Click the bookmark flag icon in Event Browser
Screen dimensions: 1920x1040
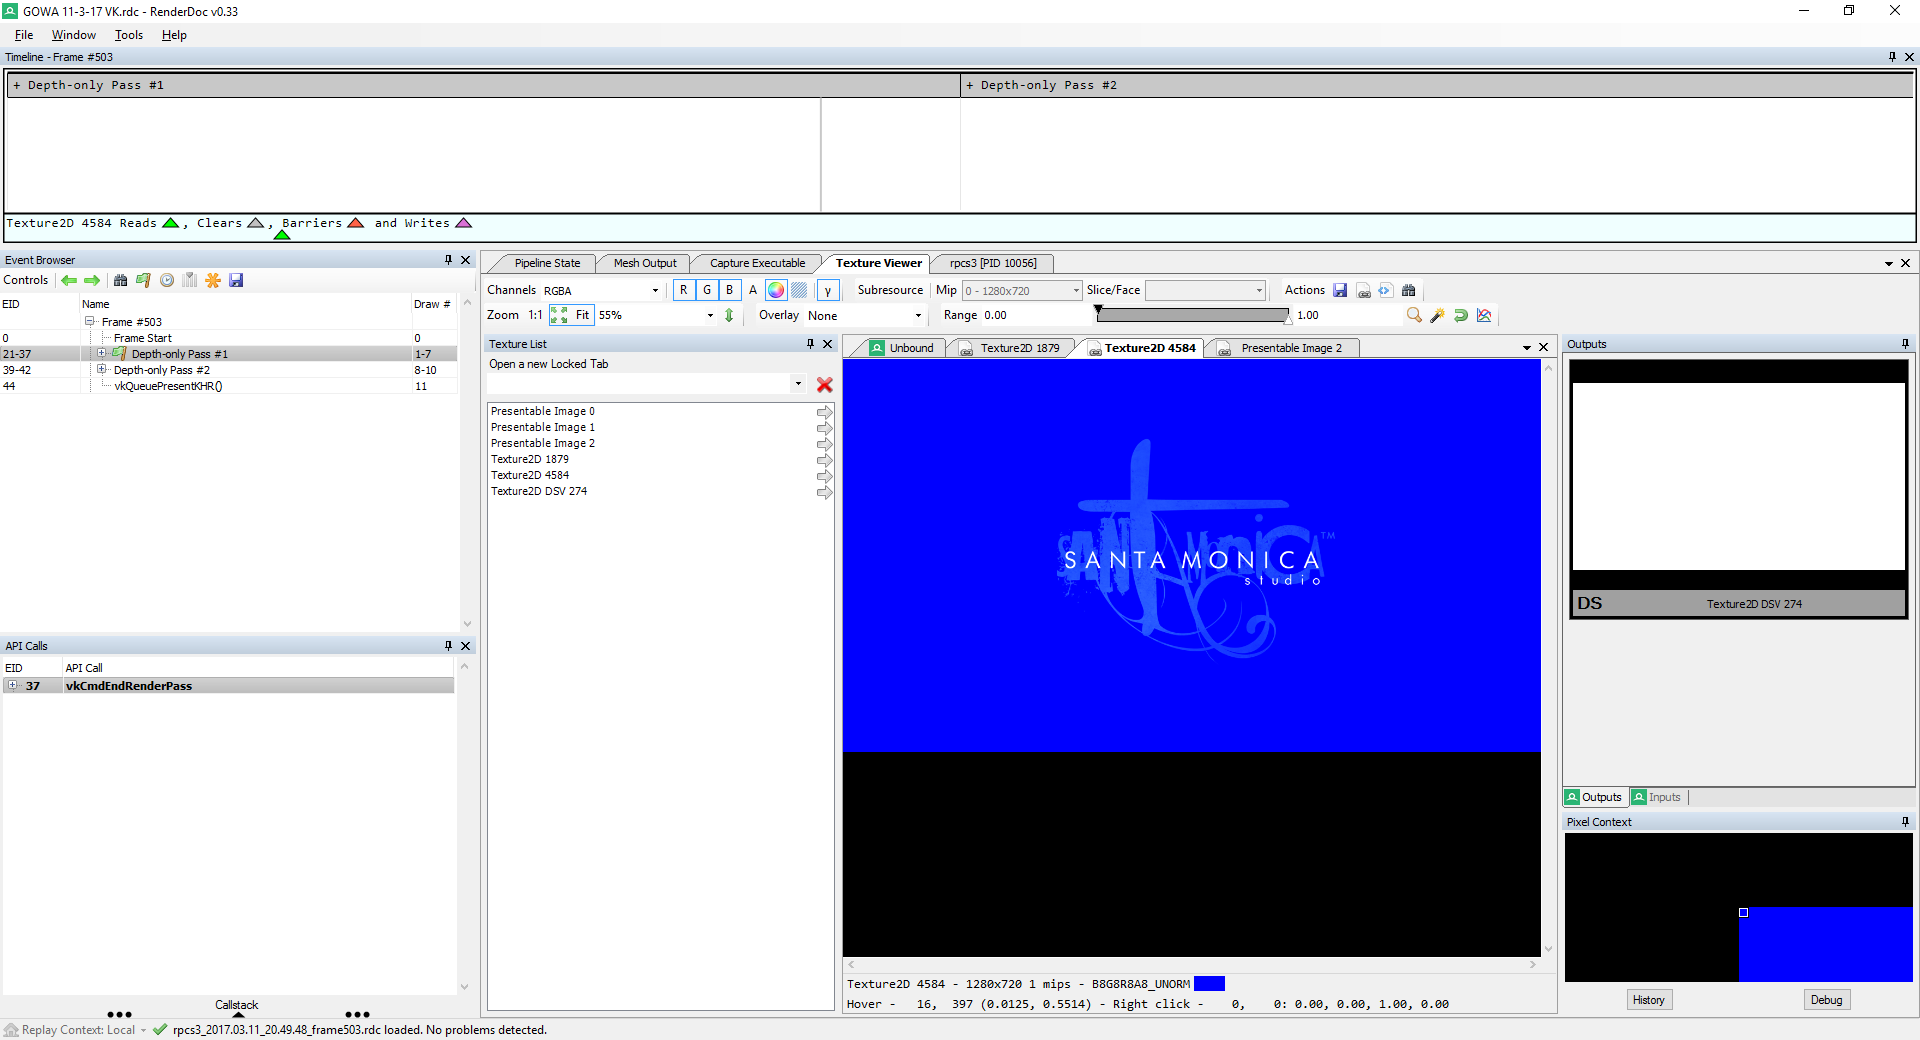coord(143,281)
